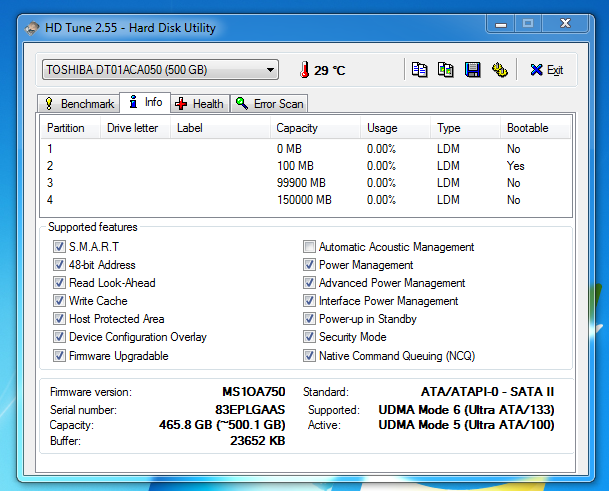Click the capacity value 465.8 GB
This screenshot has width=609, height=491.
222,425
